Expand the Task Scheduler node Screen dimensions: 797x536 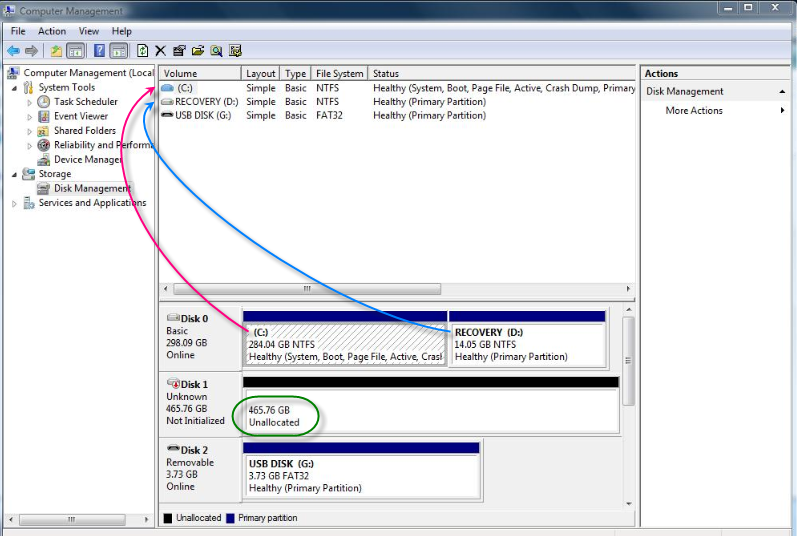coord(29,102)
